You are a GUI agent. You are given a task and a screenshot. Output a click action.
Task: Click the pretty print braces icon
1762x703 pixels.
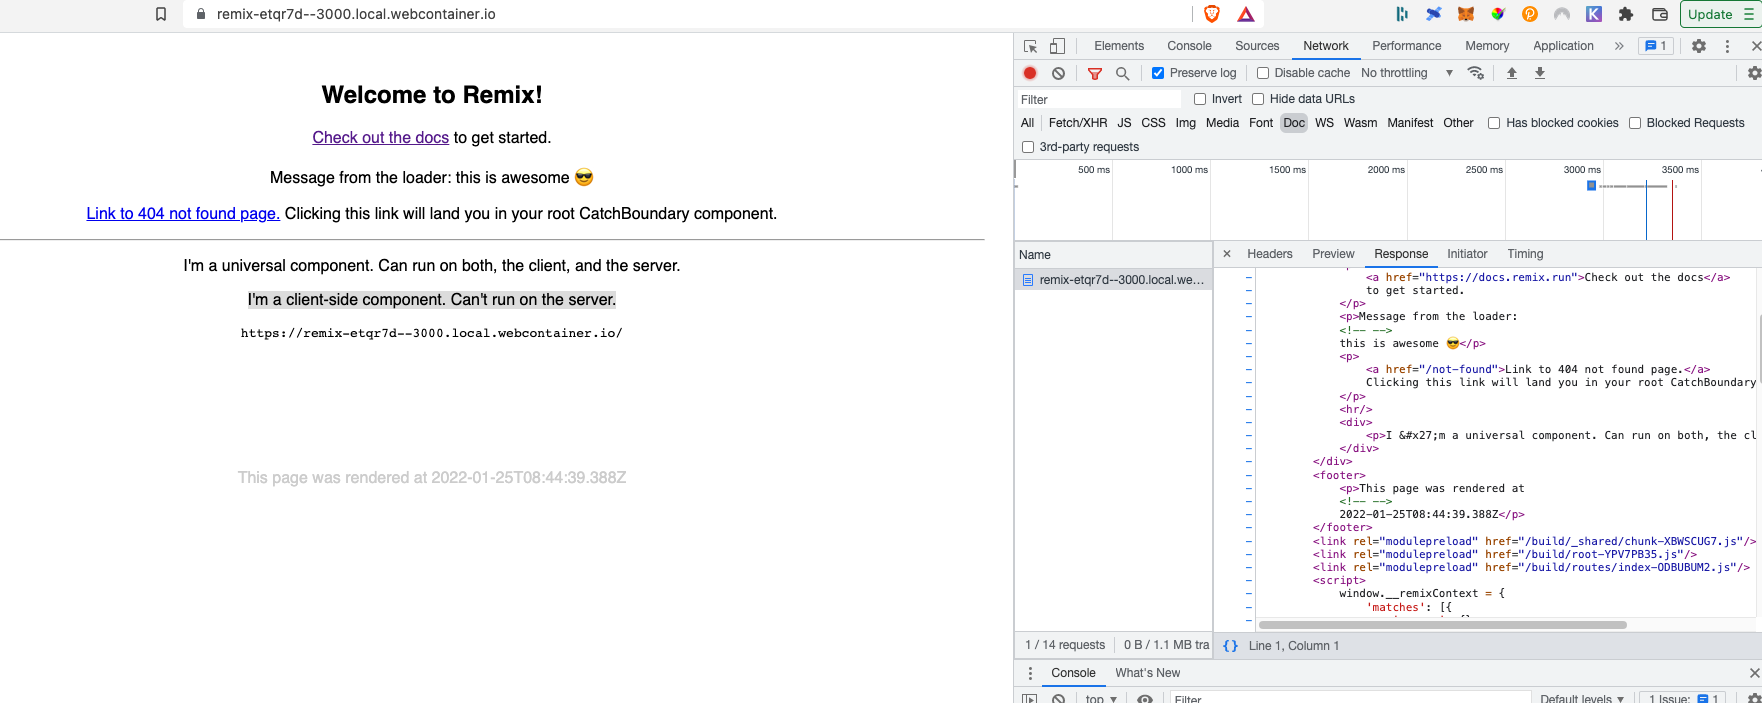coord(1230,646)
